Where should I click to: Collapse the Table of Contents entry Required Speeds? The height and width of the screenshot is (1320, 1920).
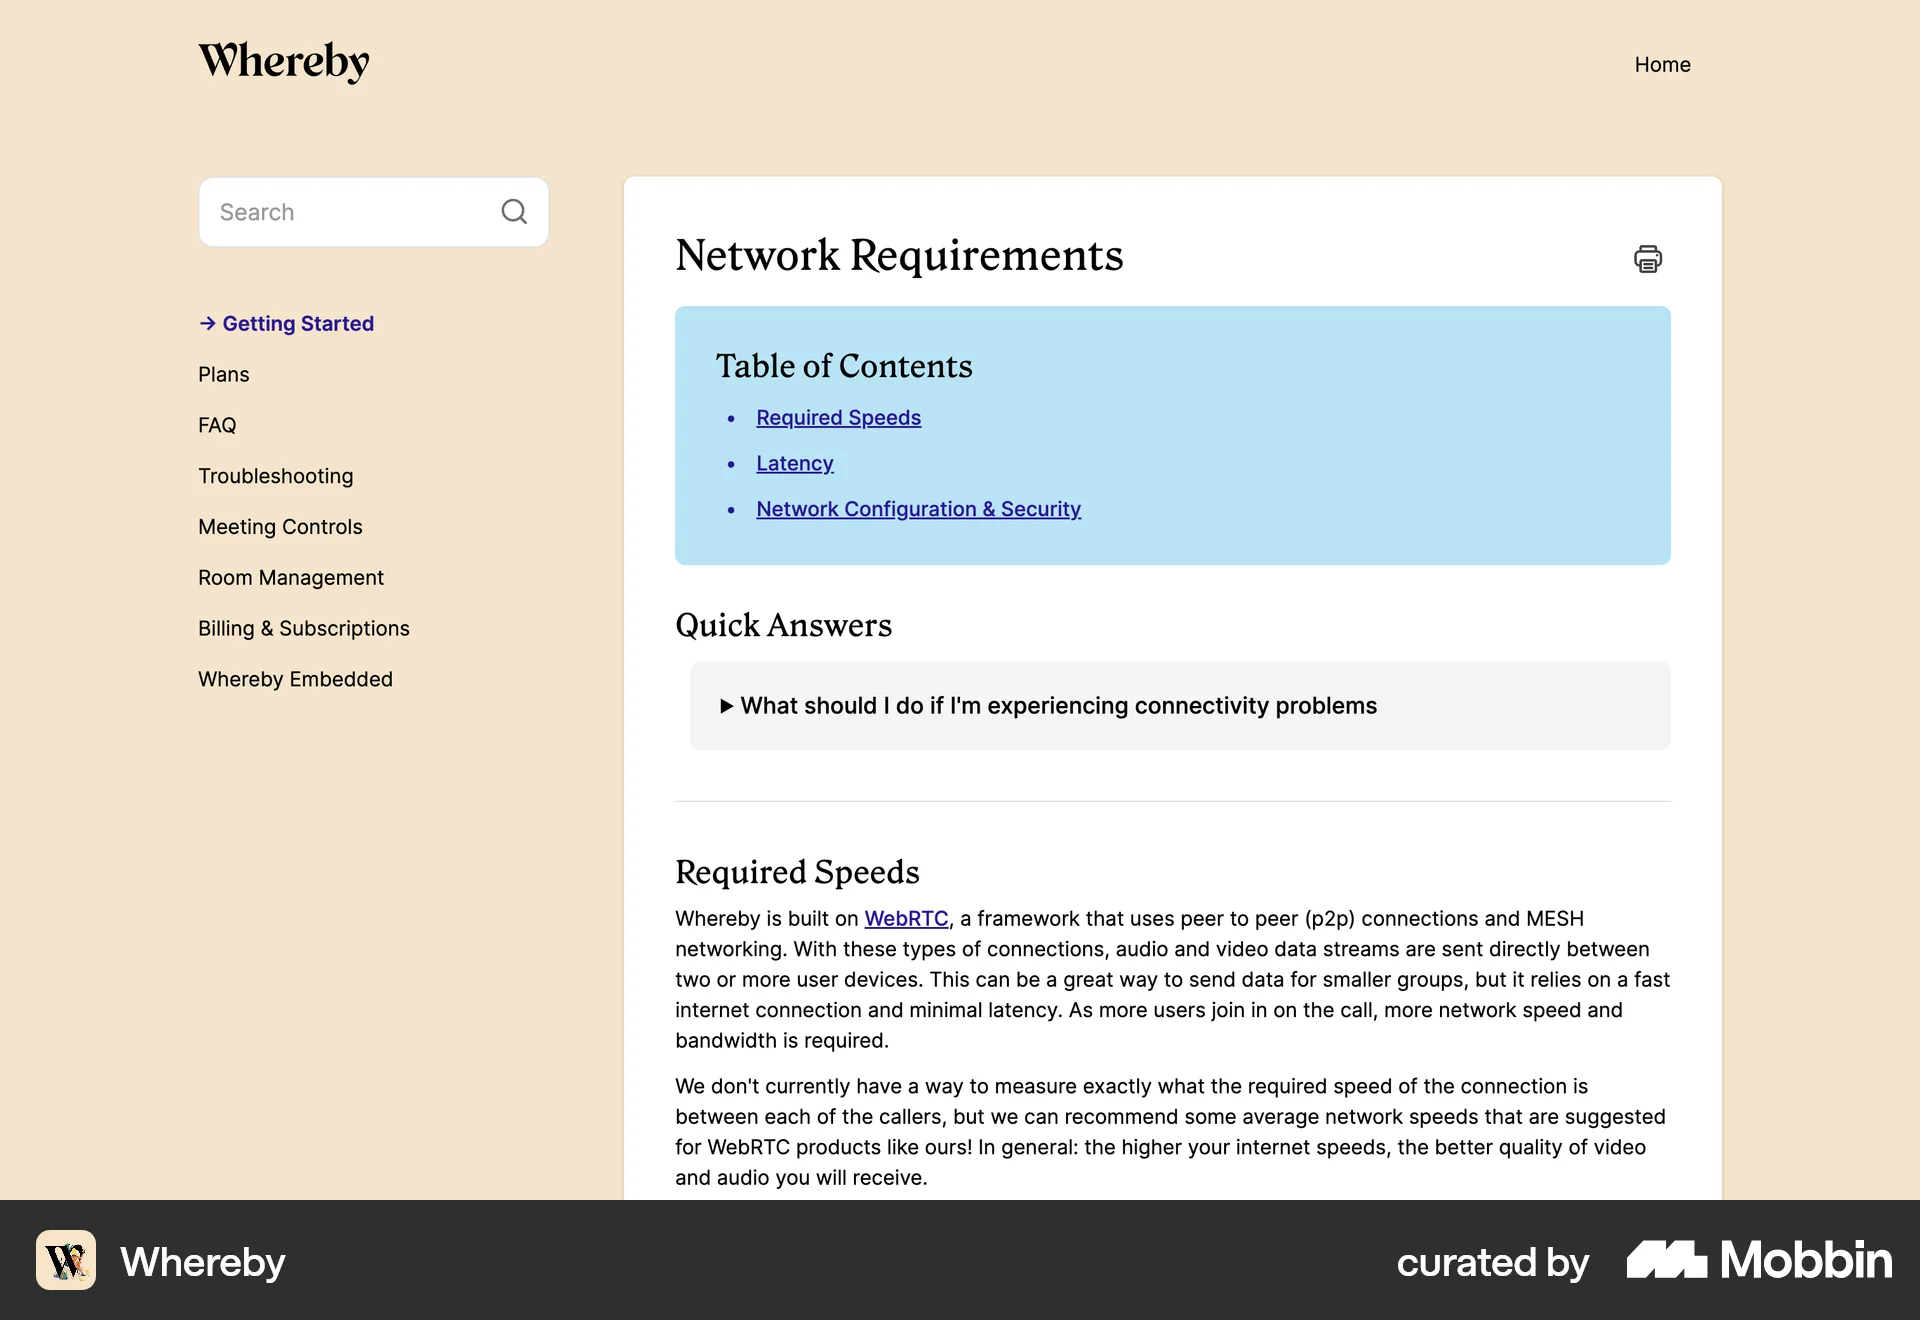[837, 417]
